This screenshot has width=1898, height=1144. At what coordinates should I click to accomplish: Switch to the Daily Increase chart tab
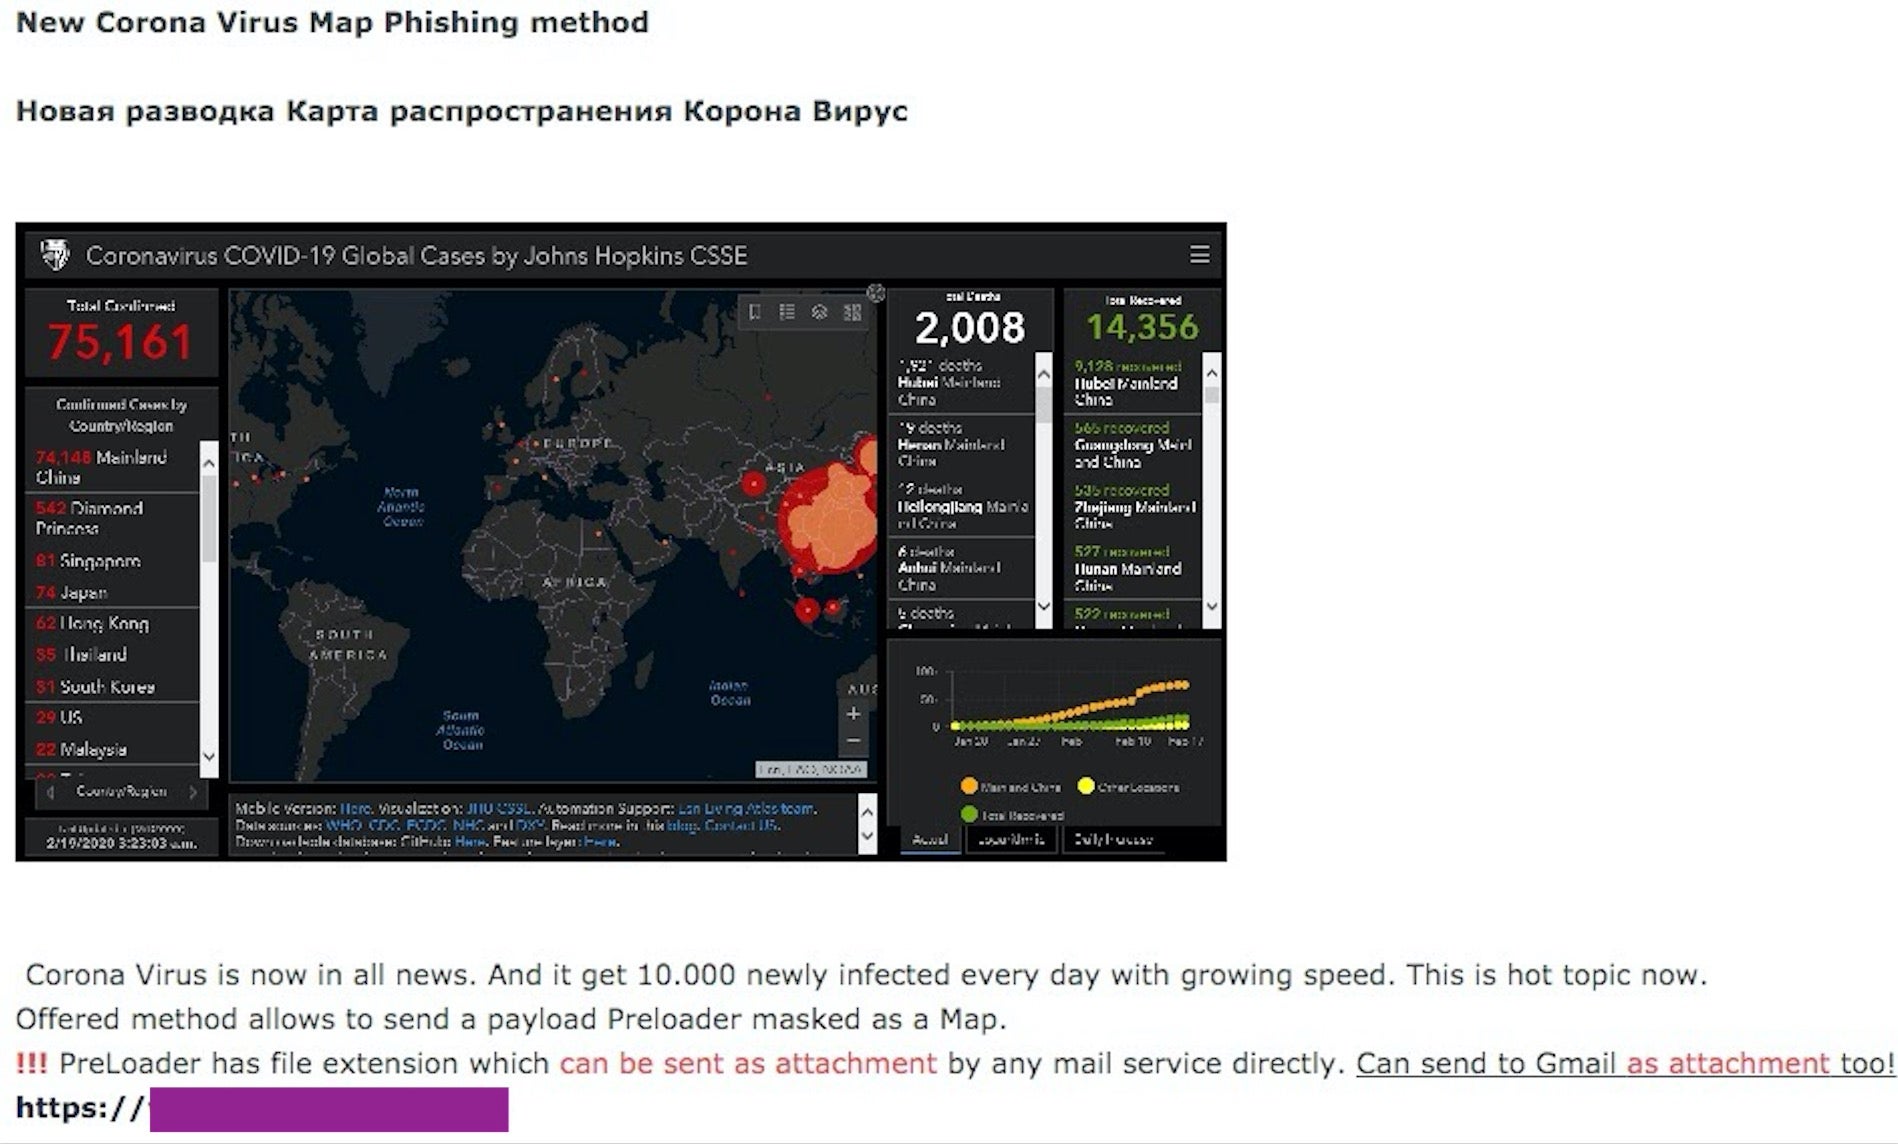pos(1112,839)
